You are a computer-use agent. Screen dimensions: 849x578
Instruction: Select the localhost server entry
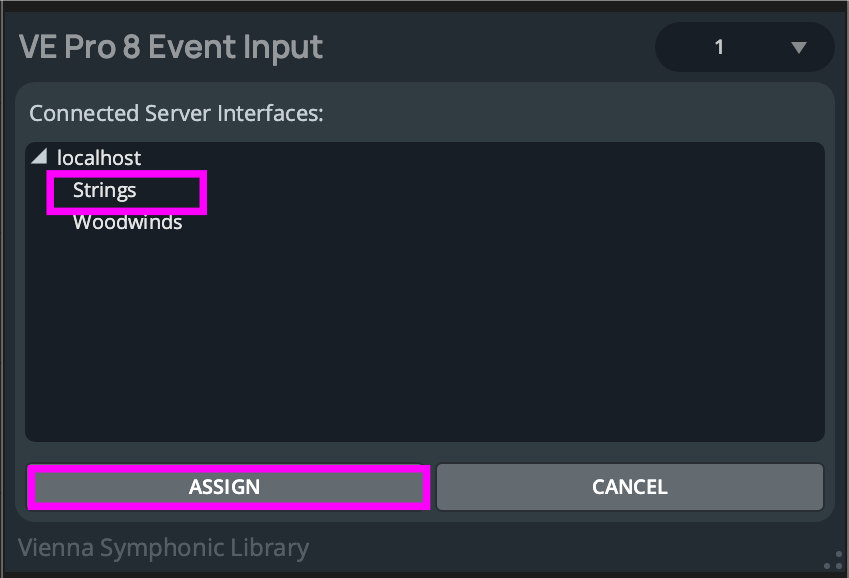click(99, 158)
